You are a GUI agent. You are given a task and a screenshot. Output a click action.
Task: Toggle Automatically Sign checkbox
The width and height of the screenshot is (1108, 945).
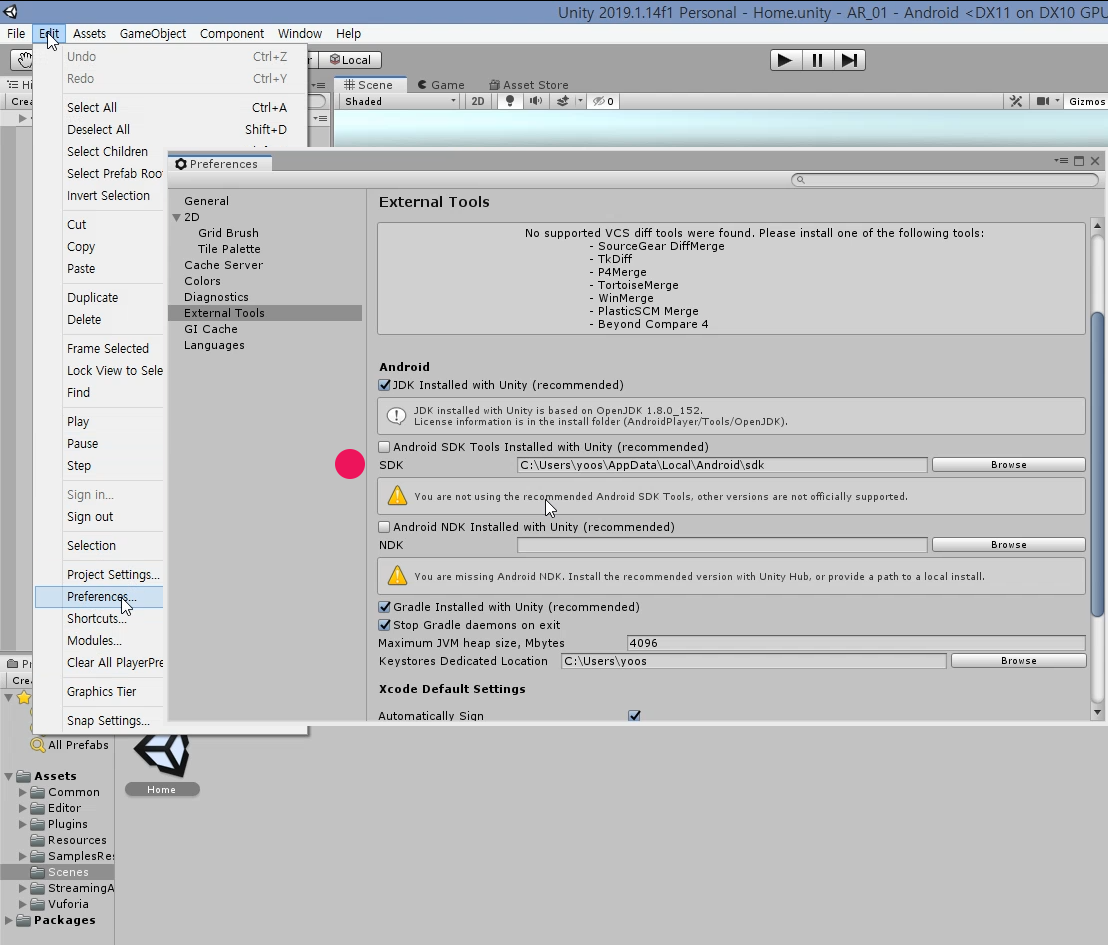pyautogui.click(x=635, y=715)
